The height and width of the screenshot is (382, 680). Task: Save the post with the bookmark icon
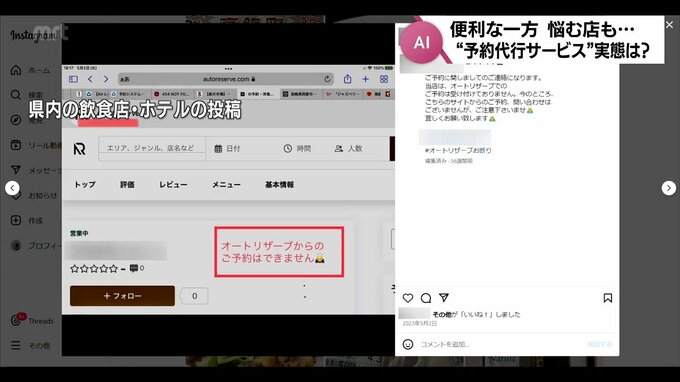608,298
